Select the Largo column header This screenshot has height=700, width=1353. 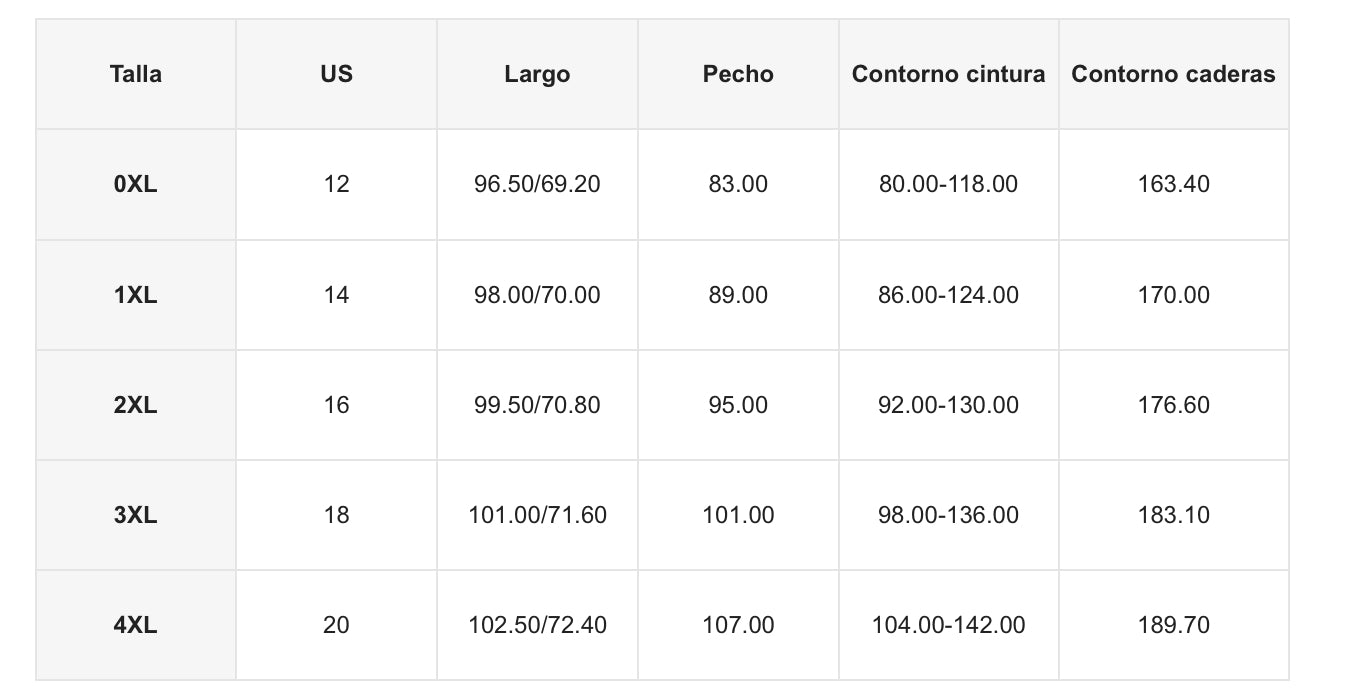tap(537, 74)
